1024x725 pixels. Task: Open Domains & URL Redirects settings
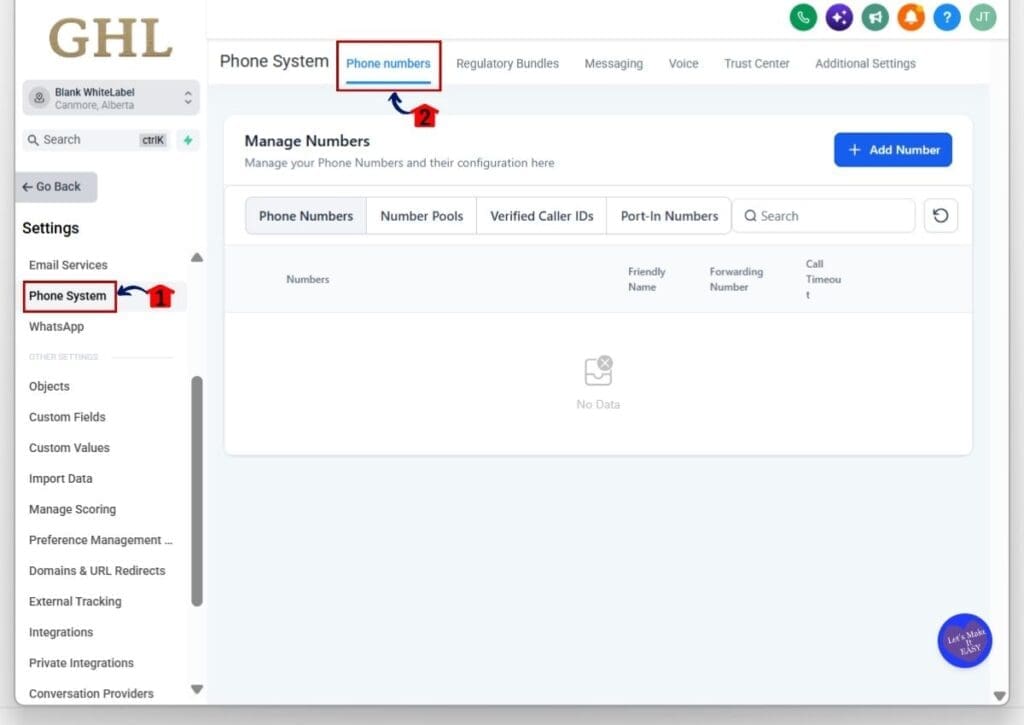click(97, 570)
